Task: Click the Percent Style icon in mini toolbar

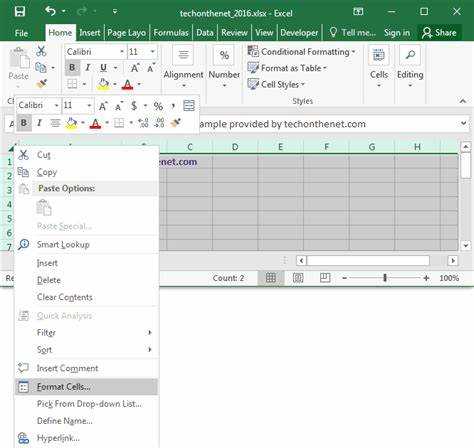Action: tap(158, 106)
